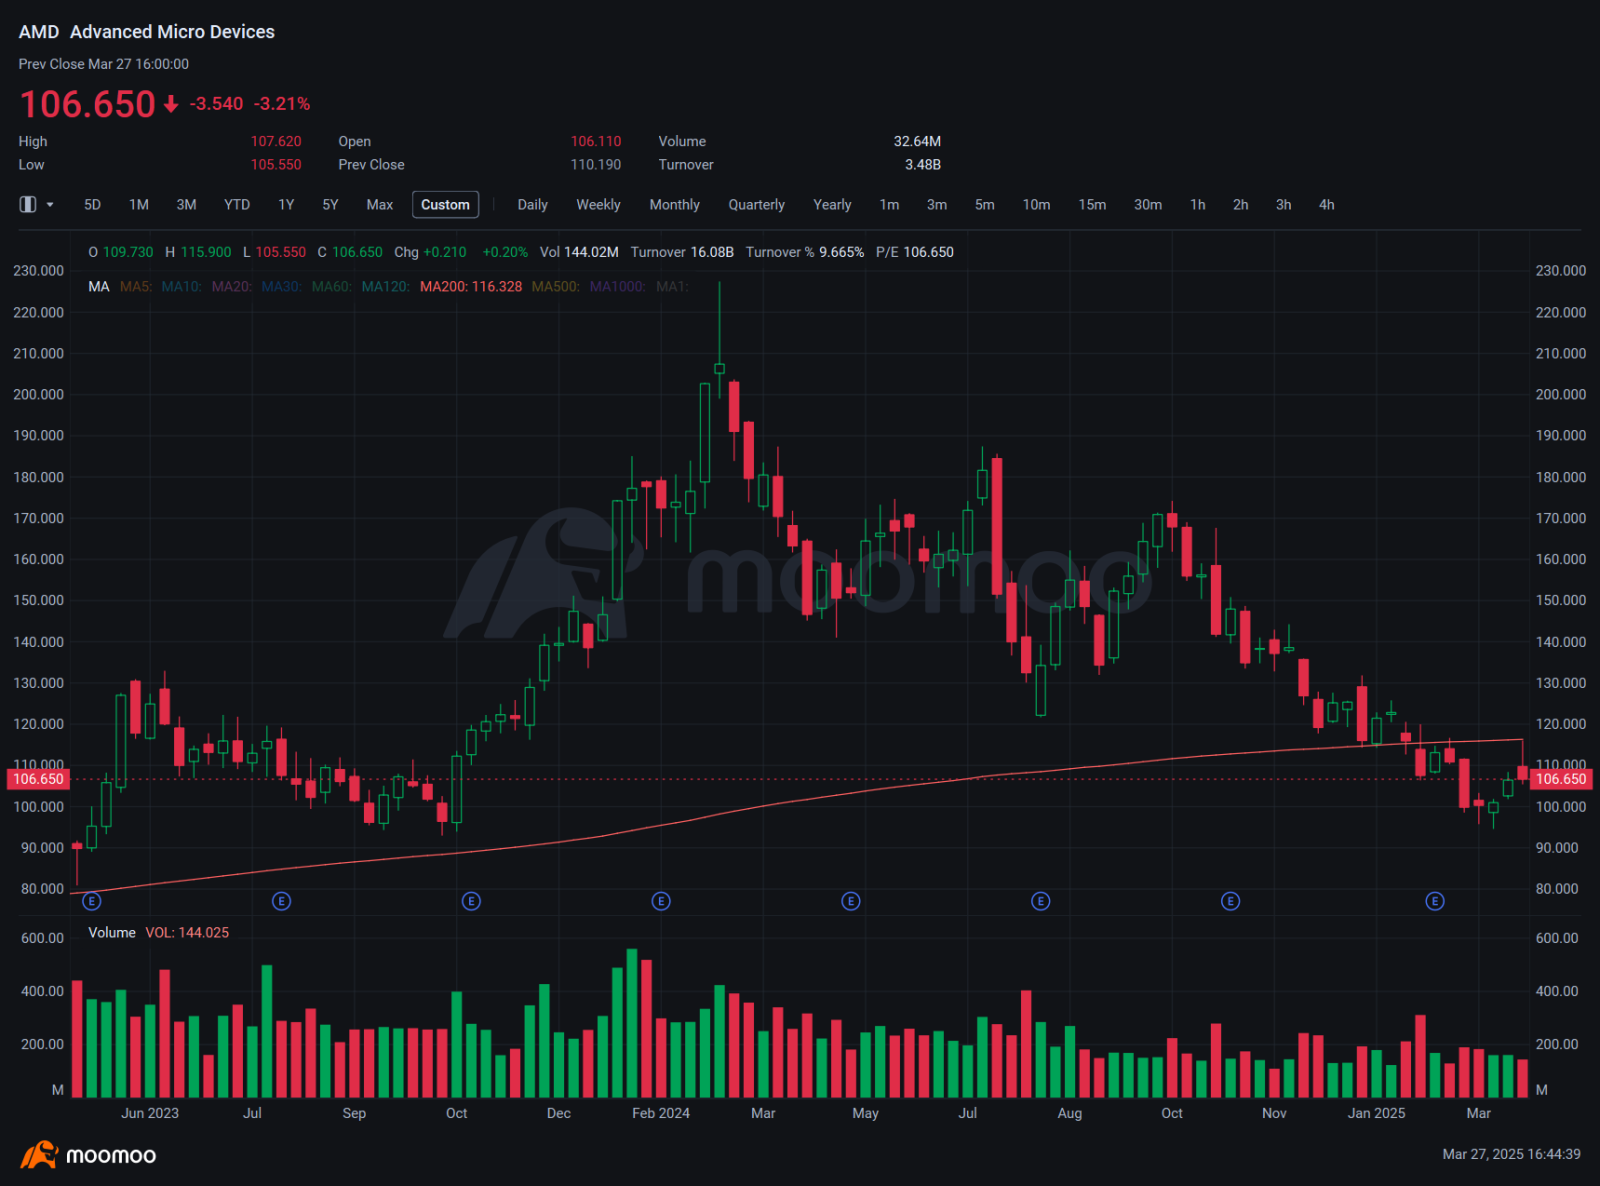
Task: Click the VOL: 144.025 reading
Action: tap(187, 933)
